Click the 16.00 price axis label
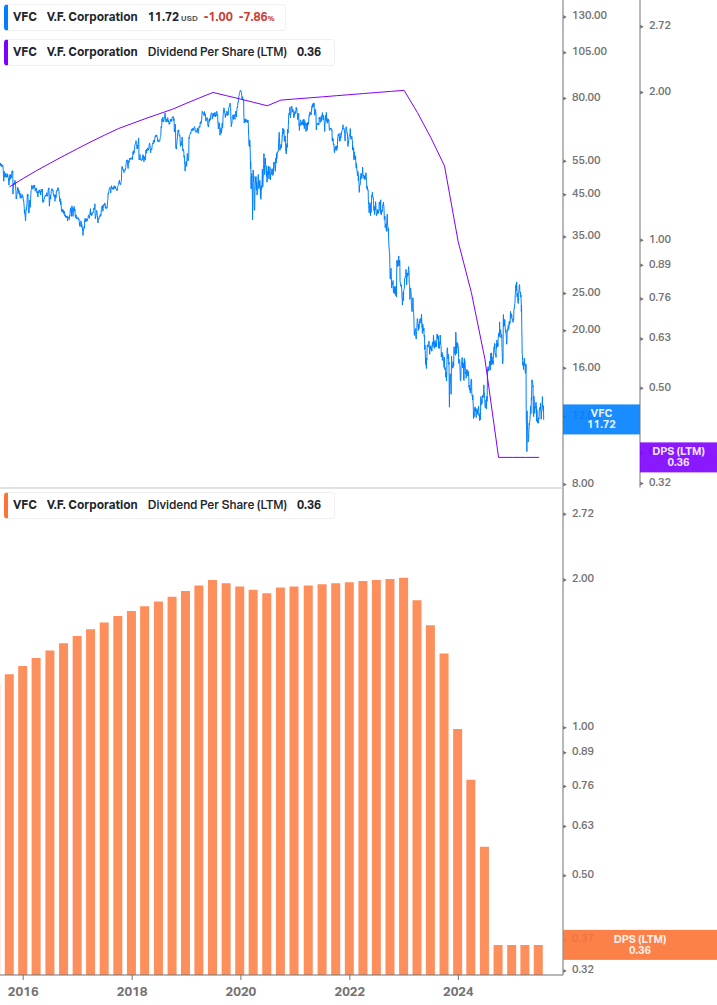717x1005 pixels. tap(586, 367)
